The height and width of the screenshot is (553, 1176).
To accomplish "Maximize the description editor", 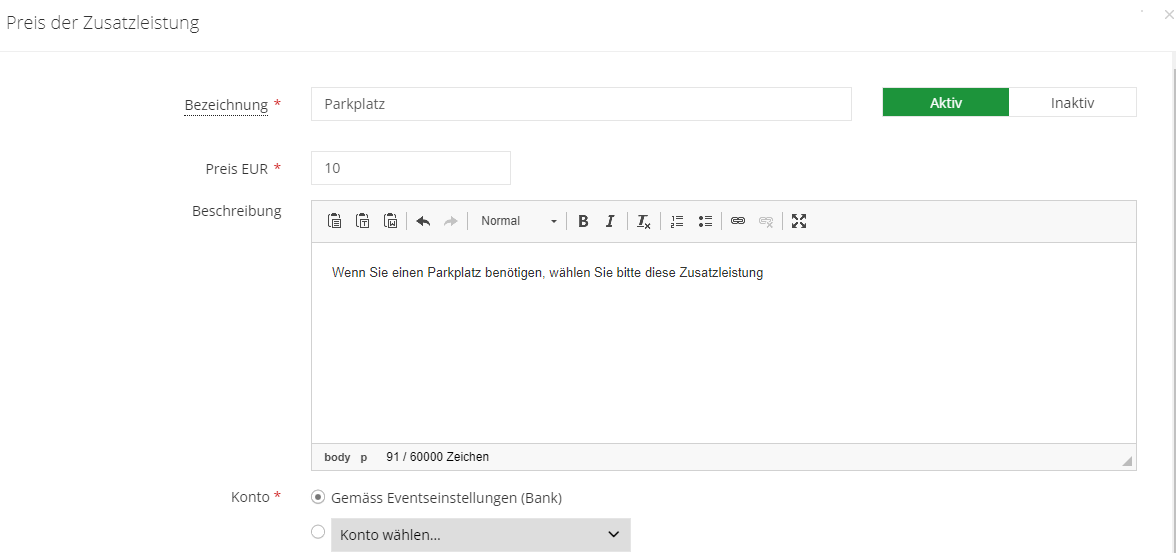I will tap(799, 221).
